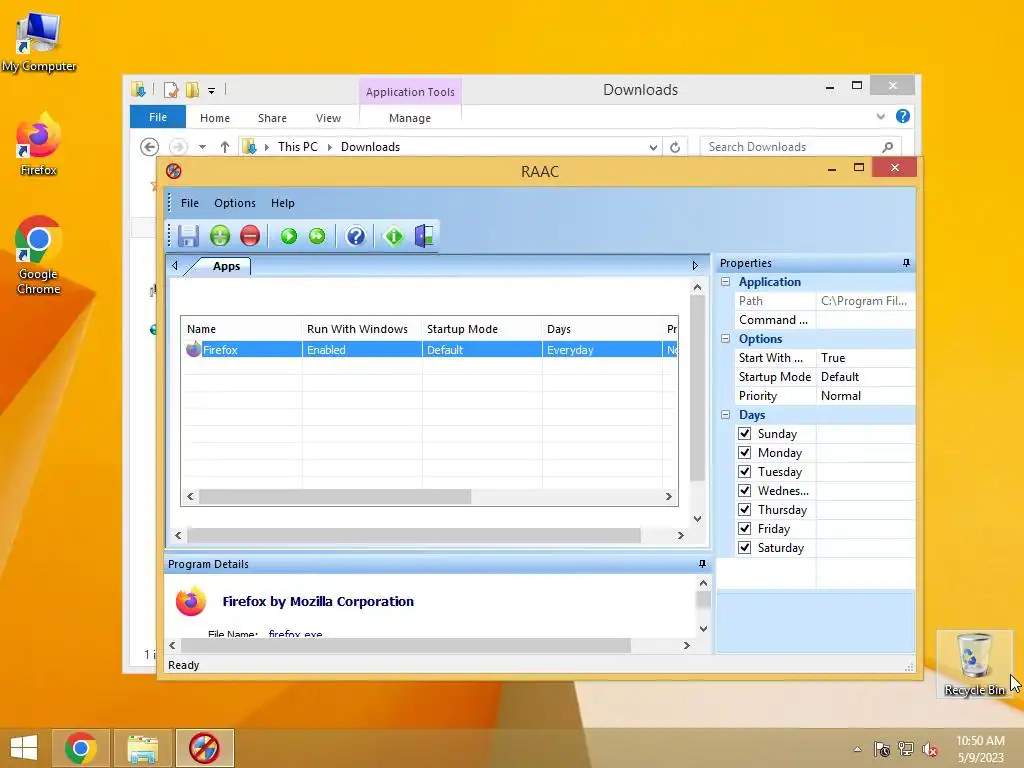
Task: Collapse the Days properties group
Action: [x=726, y=415]
